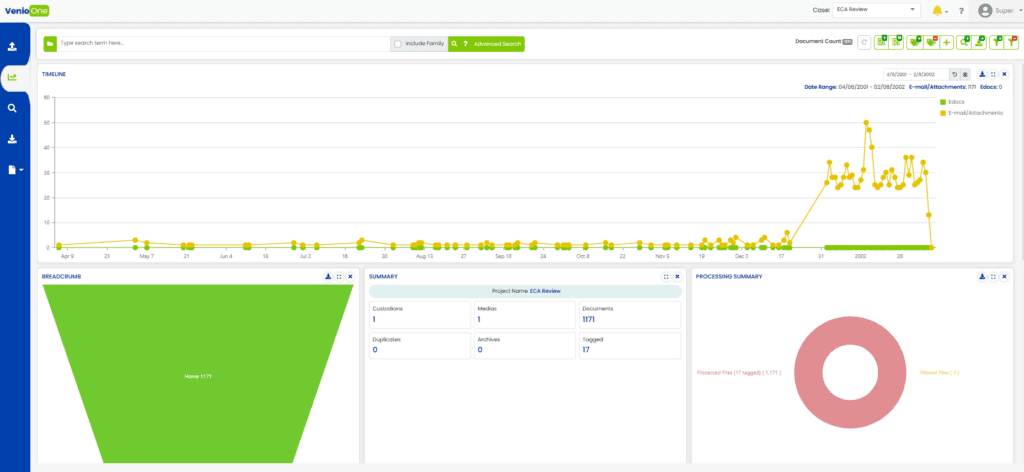This screenshot has width=1024, height=472.
Task: Expand the sidebar document menu
Action: pos(15,170)
